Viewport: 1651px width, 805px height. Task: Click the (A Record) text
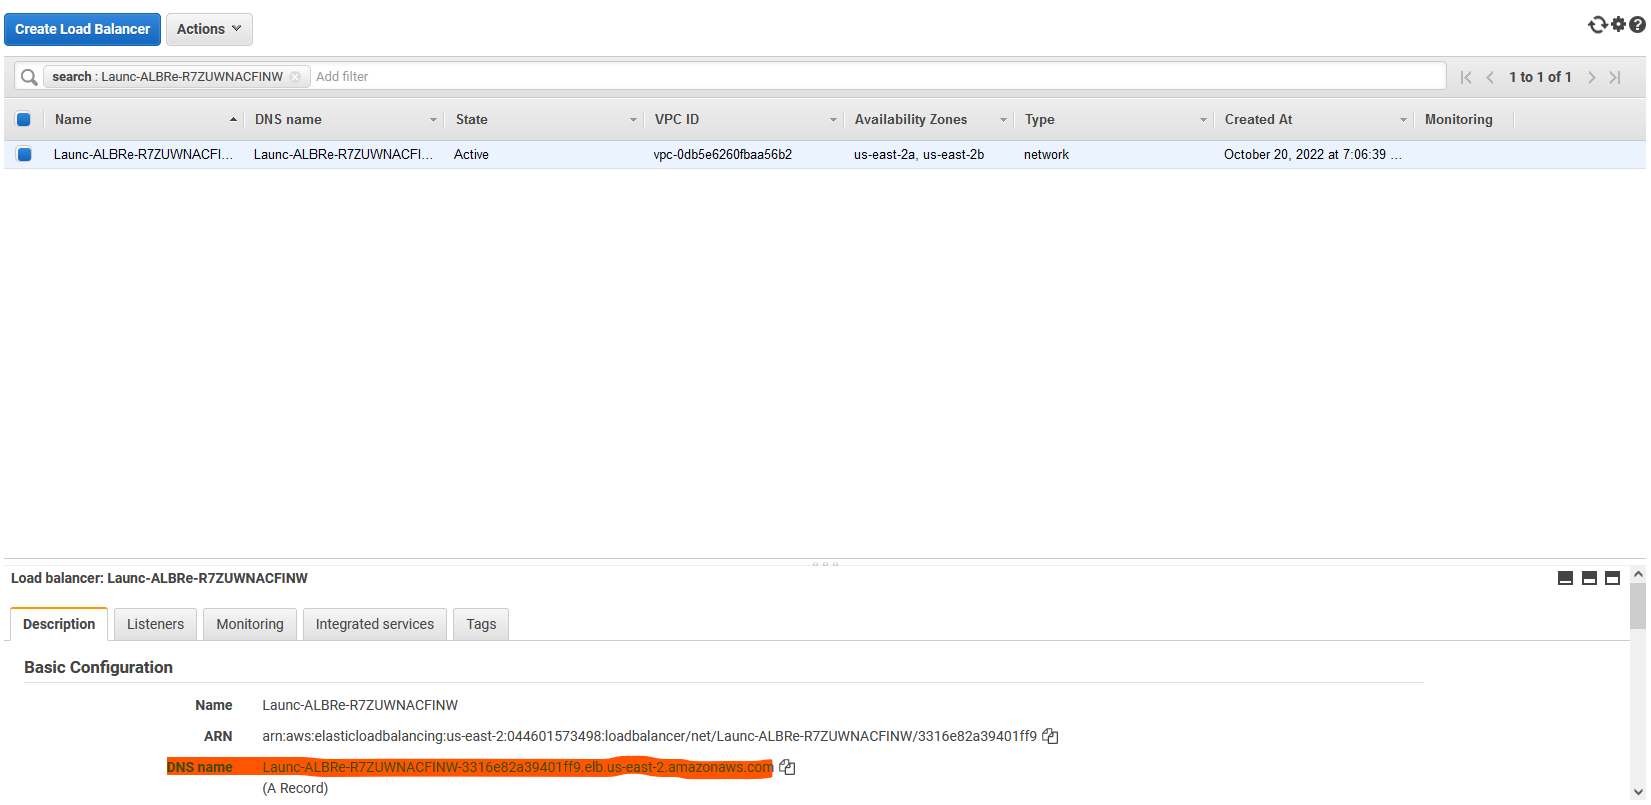pos(295,788)
